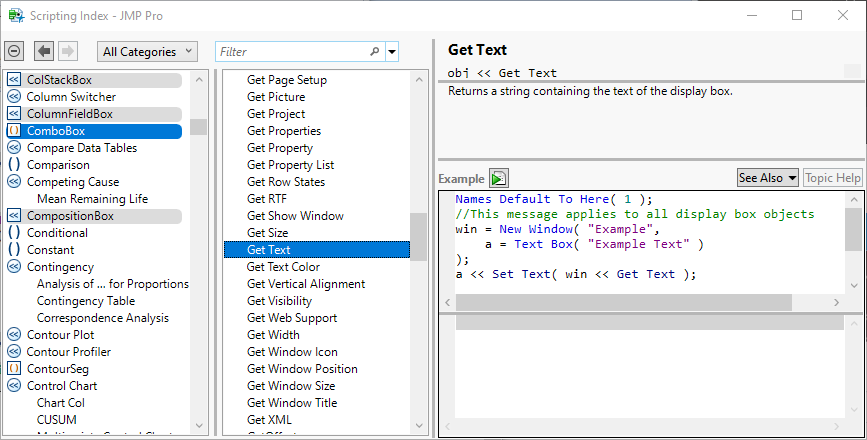The height and width of the screenshot is (440, 867).
Task: Click the search magnifier icon in Filter box
Action: (x=375, y=51)
